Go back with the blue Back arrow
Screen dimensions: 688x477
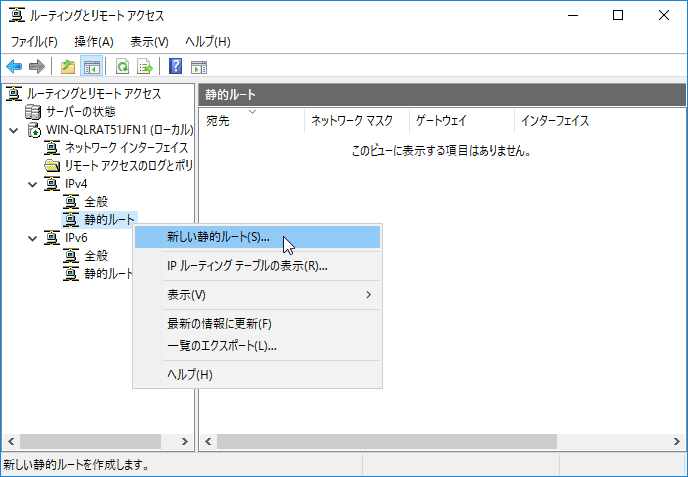14,67
